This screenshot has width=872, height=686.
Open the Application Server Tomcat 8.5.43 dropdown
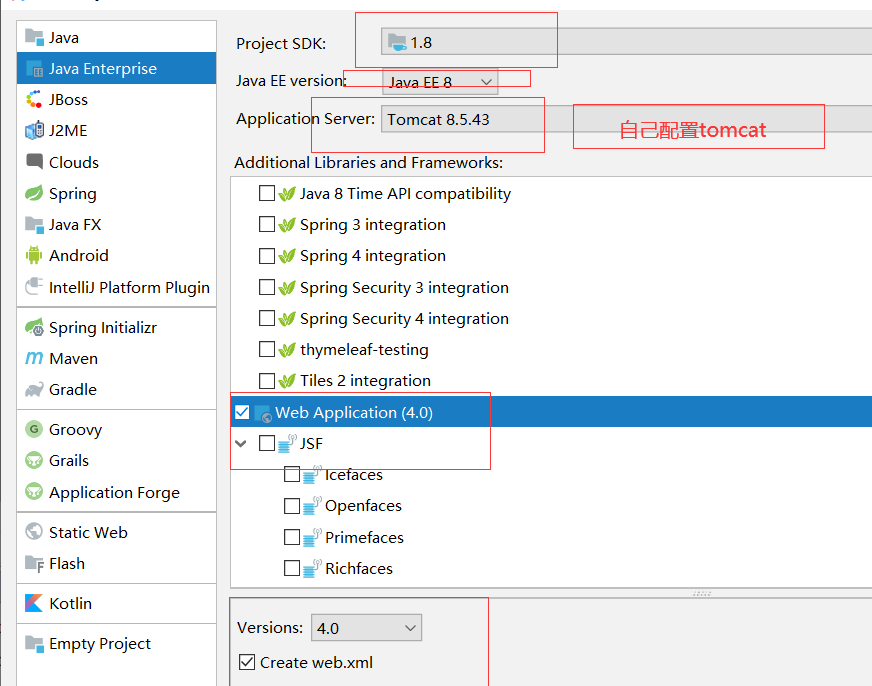pos(626,120)
